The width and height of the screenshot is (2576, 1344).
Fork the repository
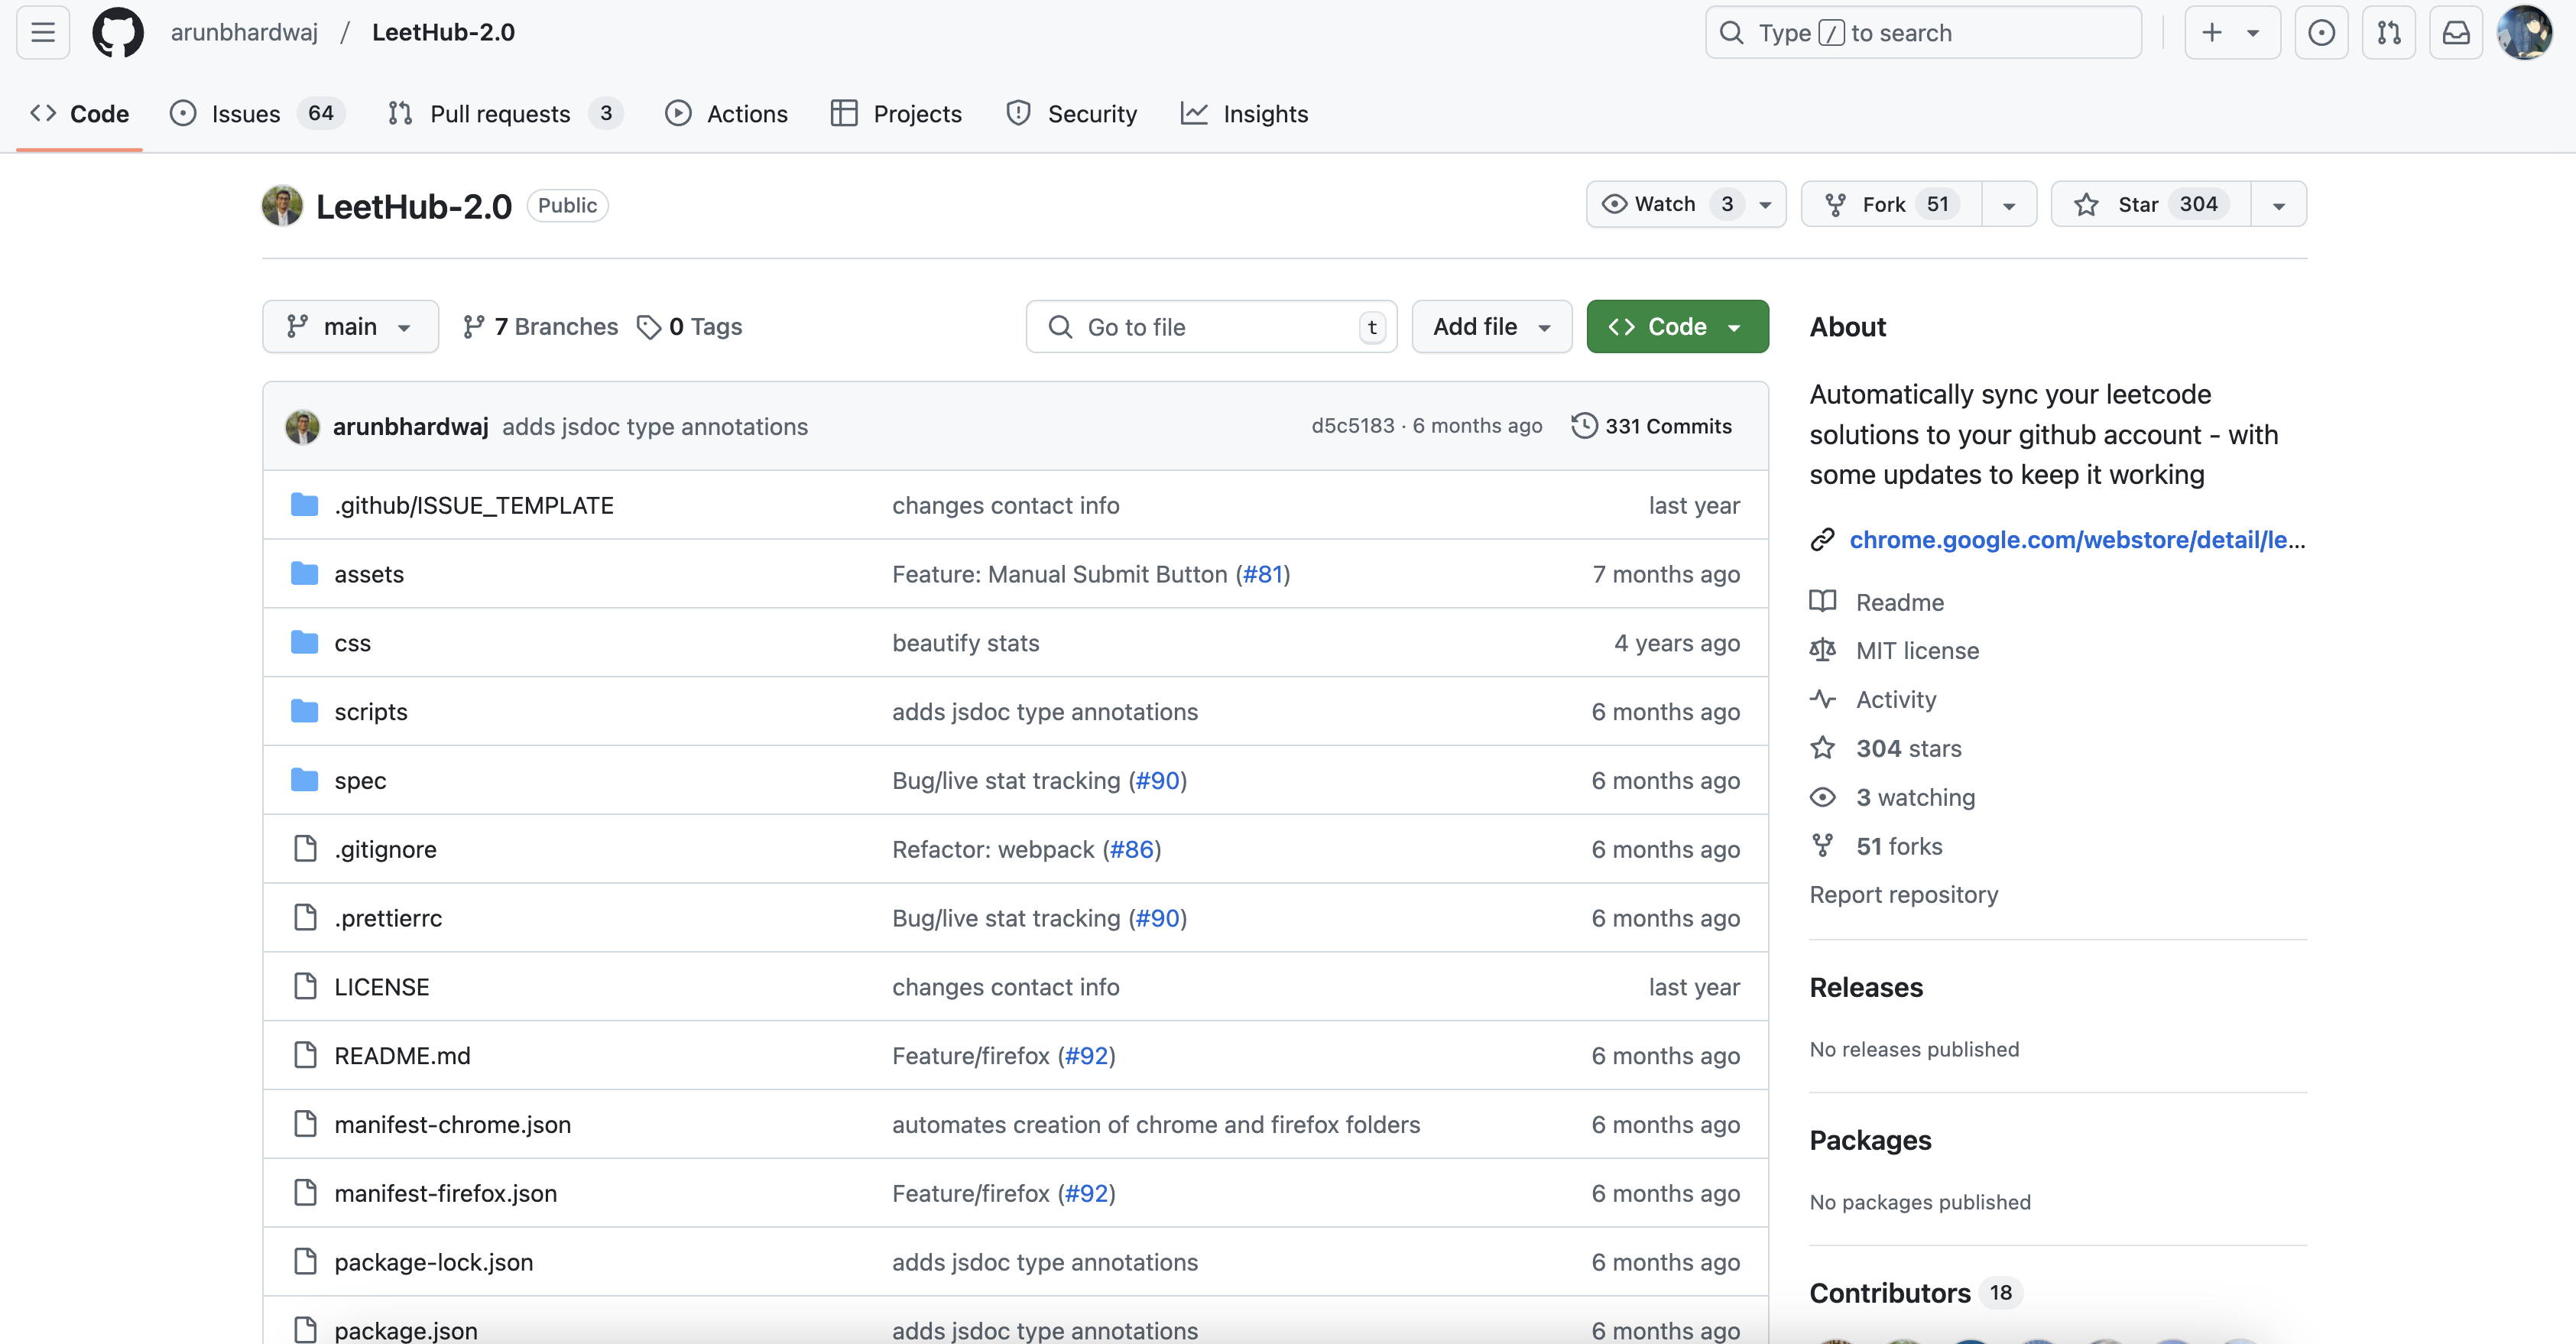tap(1883, 204)
